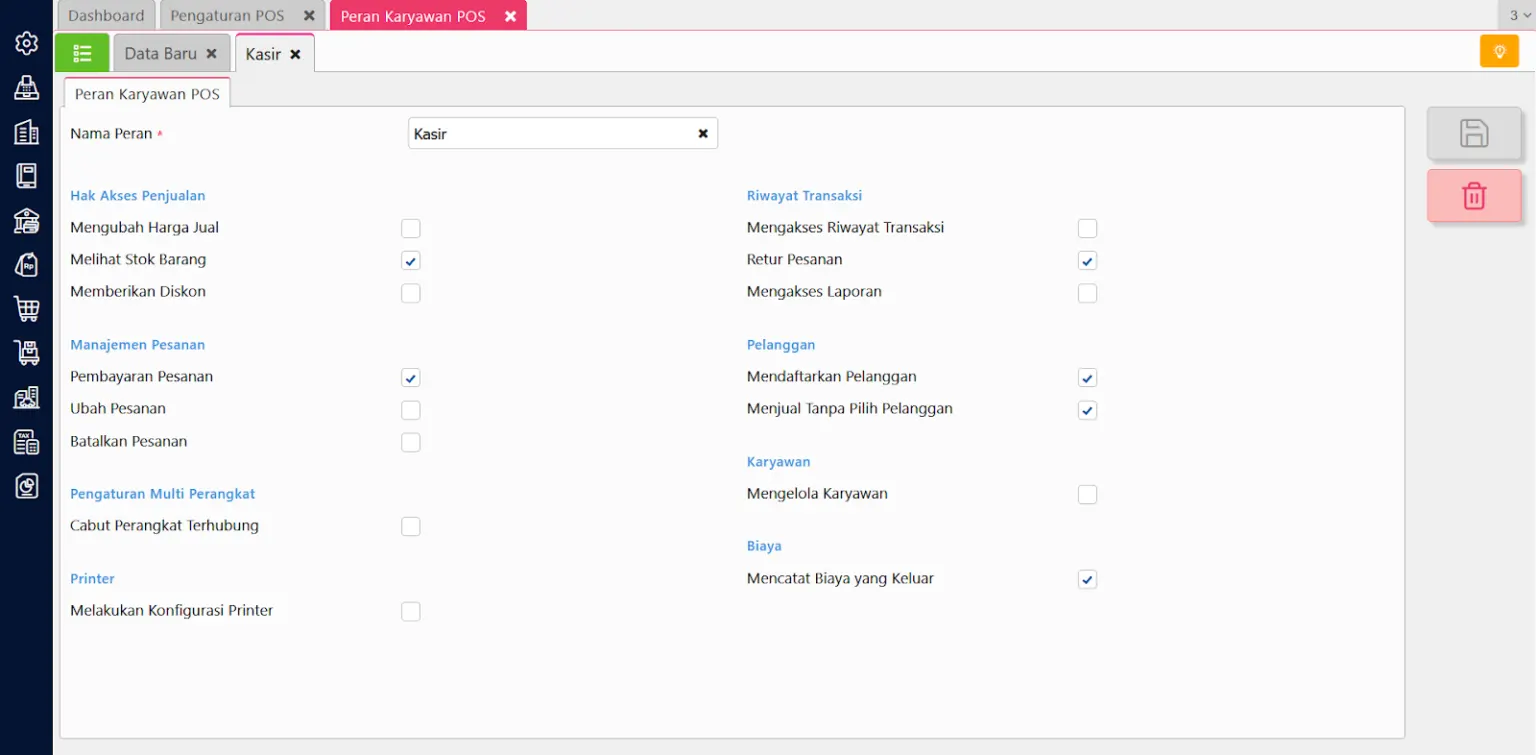Switch to Pengaturan POS tab
Screen dimensions: 1536x755
(x=227, y=16)
